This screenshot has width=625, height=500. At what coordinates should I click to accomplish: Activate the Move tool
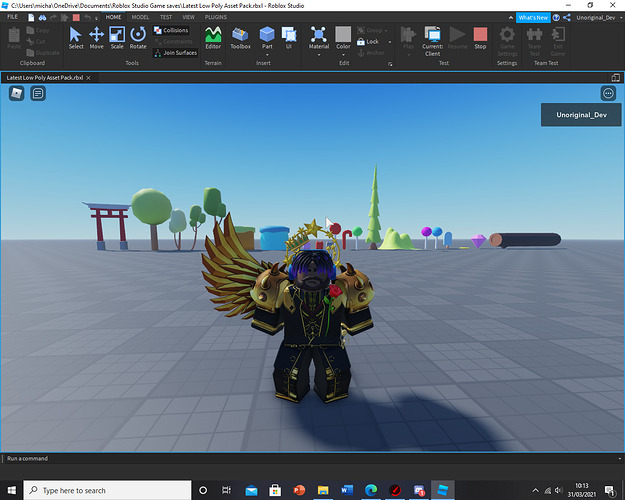click(96, 38)
